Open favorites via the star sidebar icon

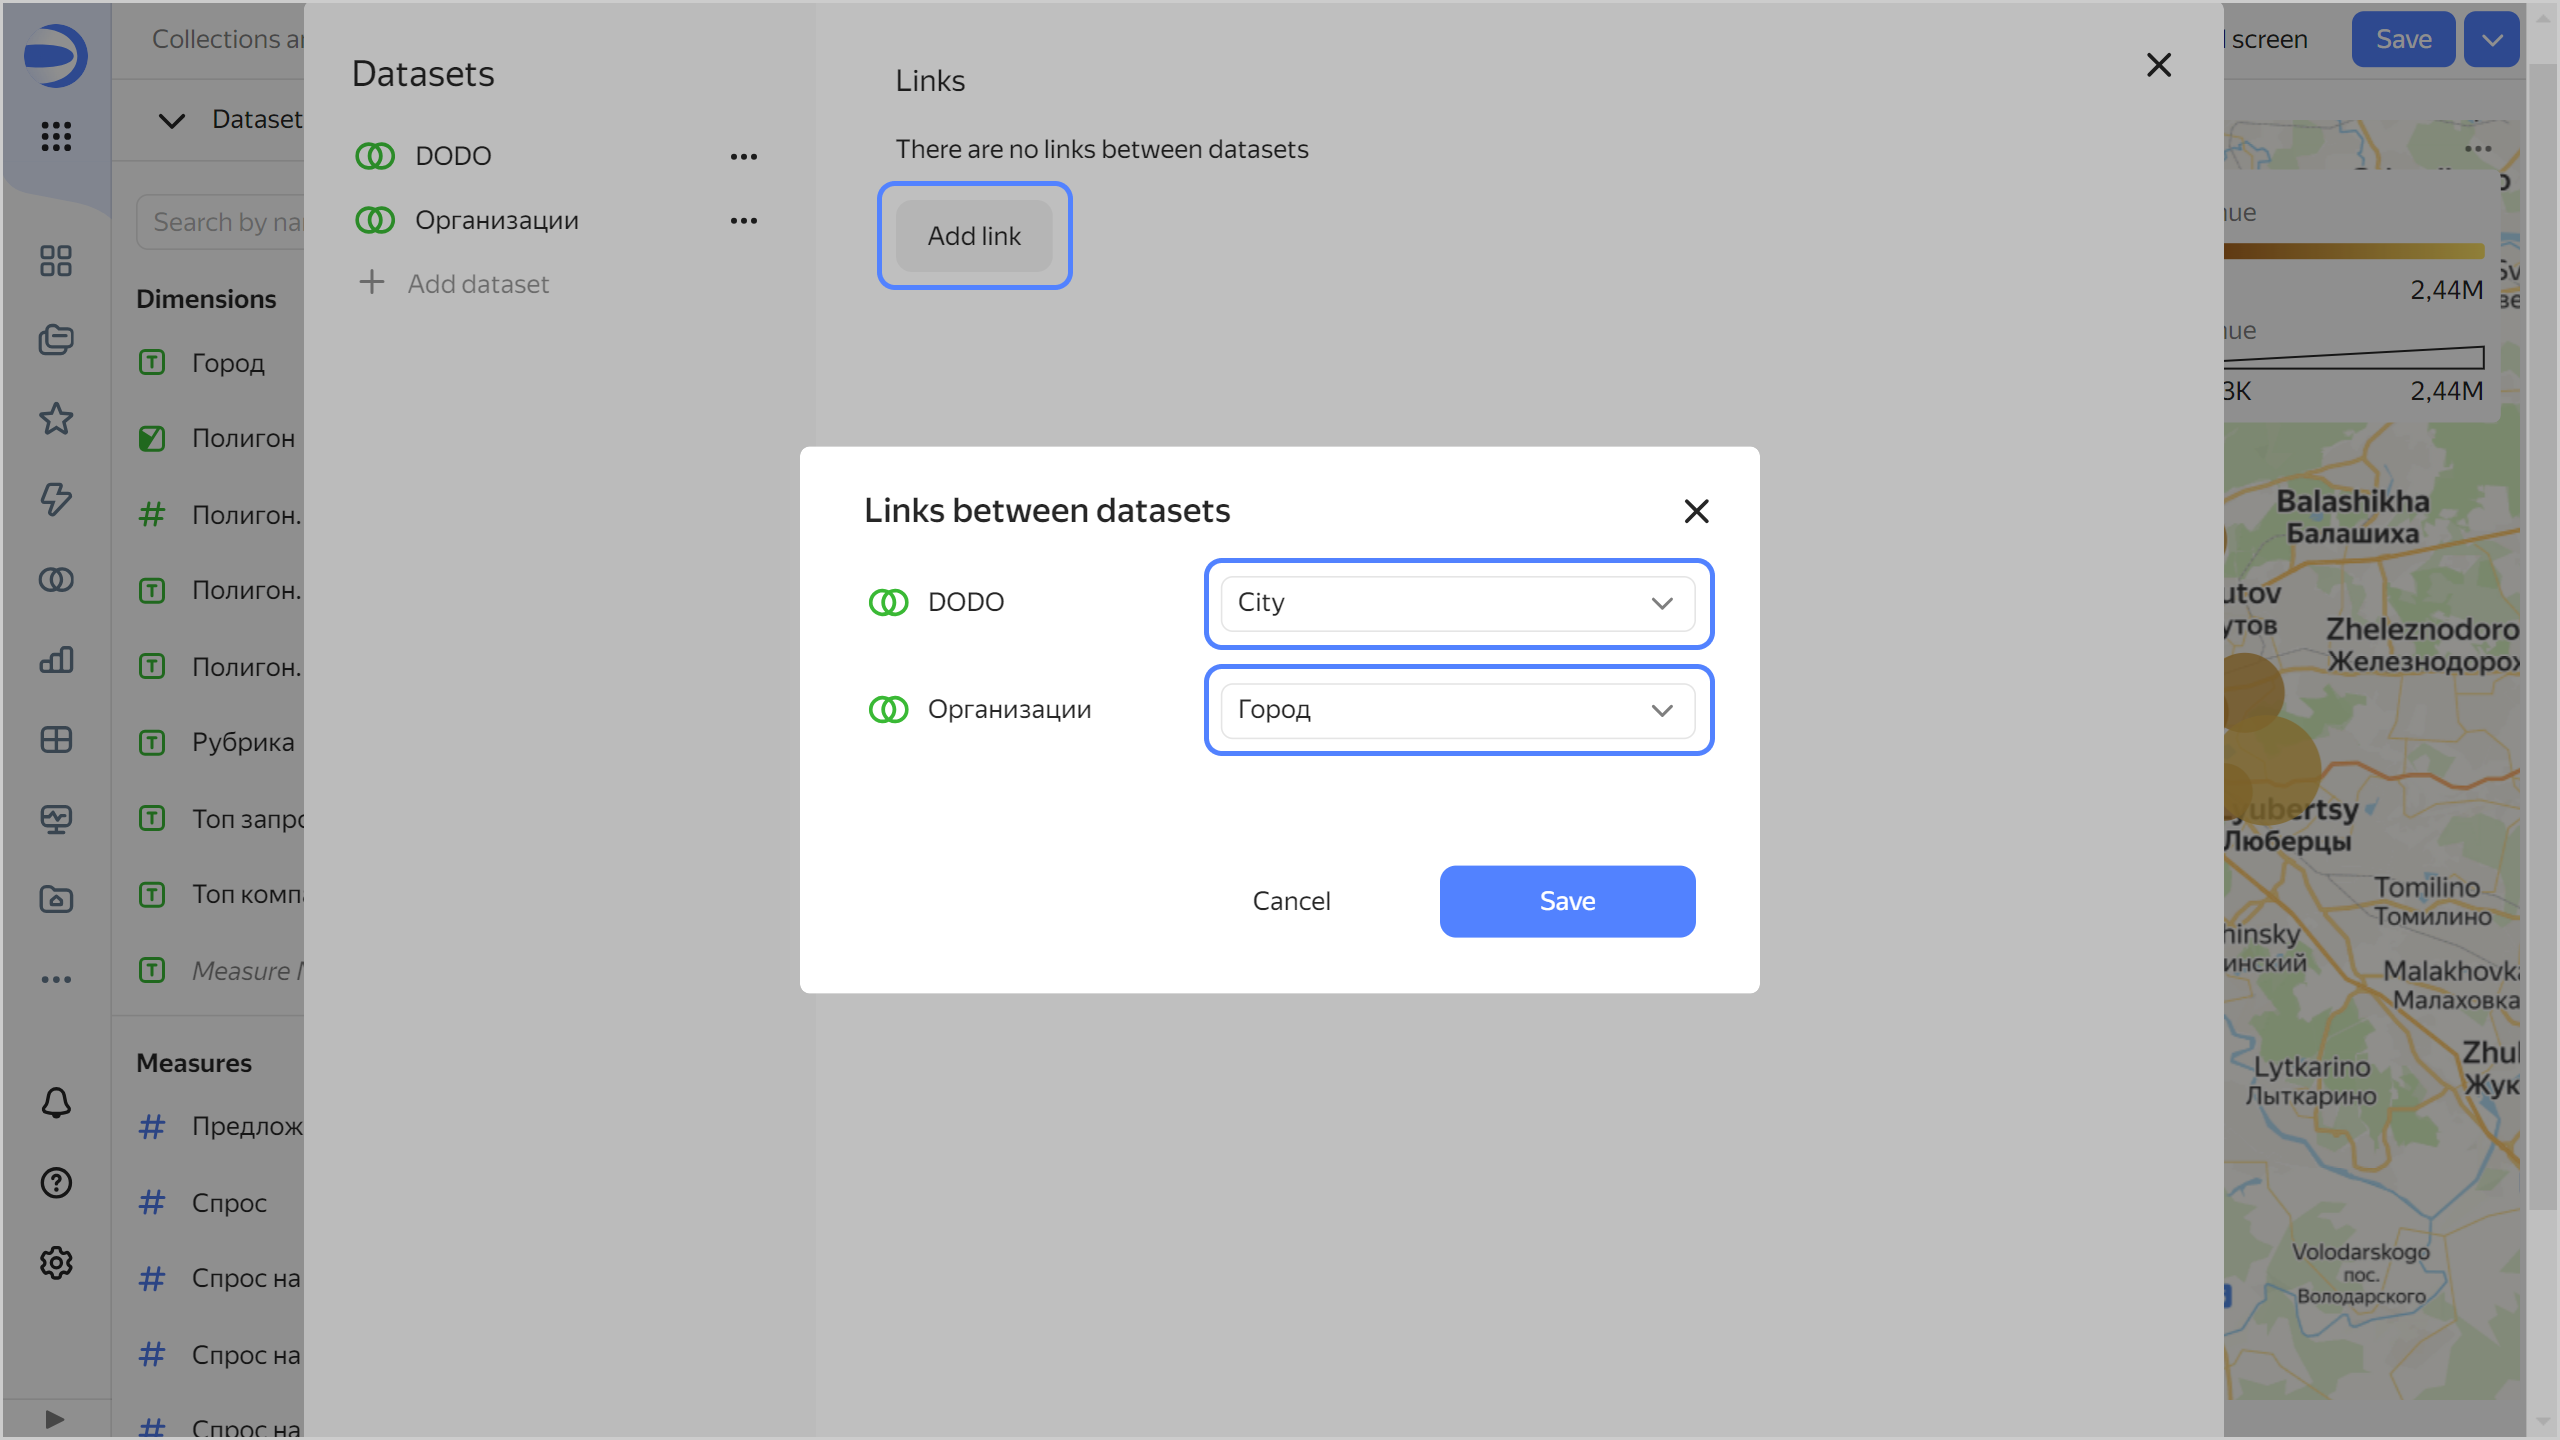(55, 420)
